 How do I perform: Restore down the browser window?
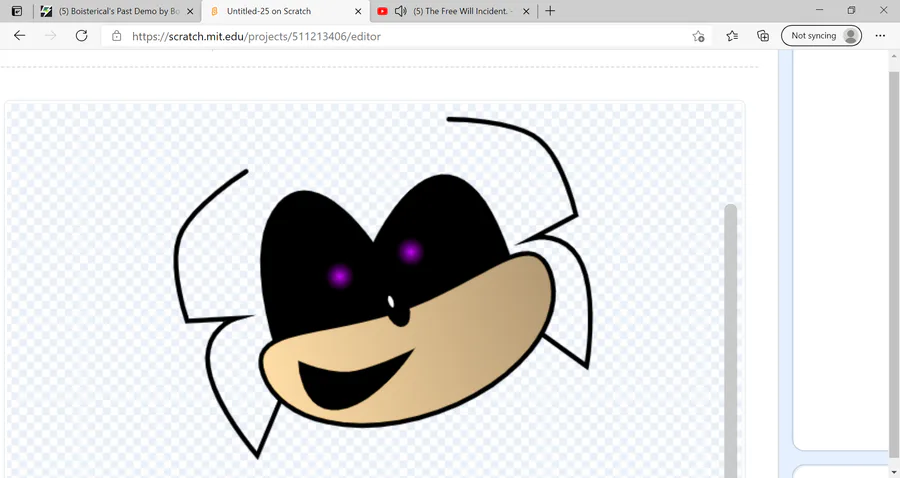[851, 10]
